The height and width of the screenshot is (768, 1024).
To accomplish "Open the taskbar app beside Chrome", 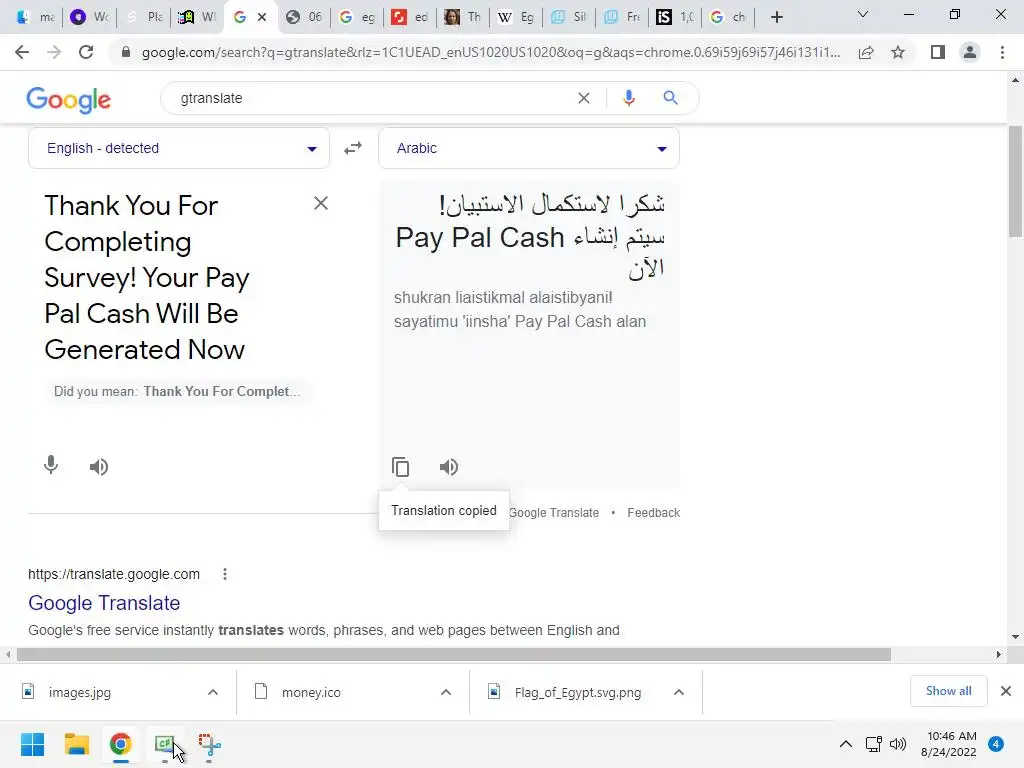I will click(x=165, y=744).
